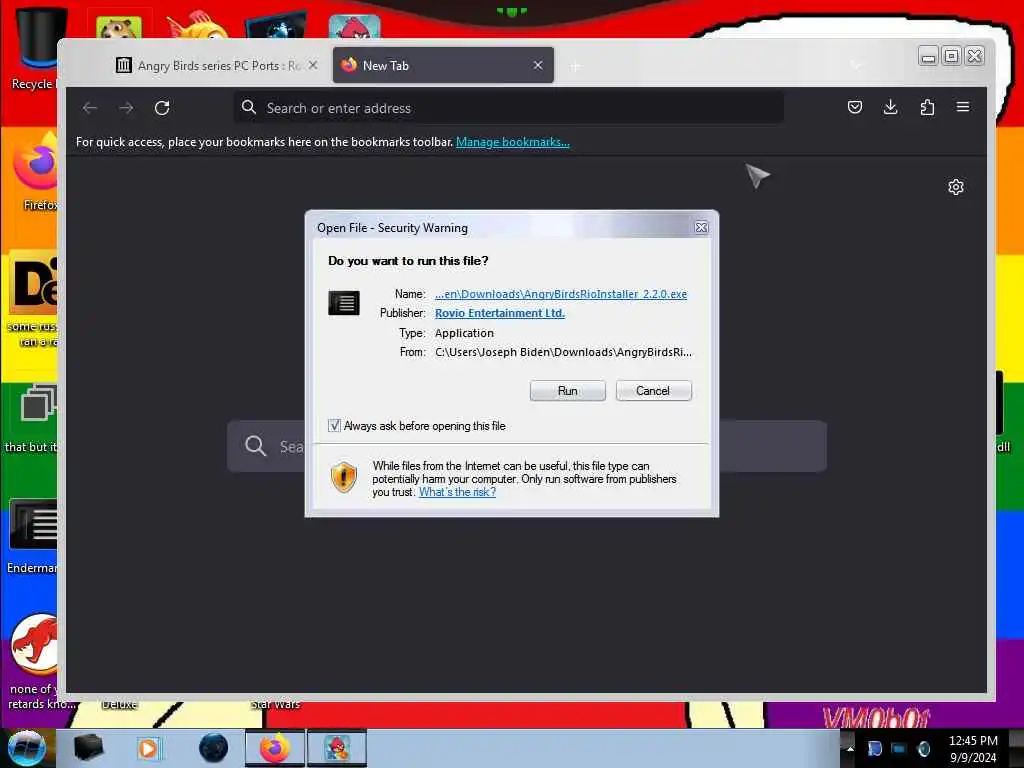Open the Firefox extensions puzzle icon
This screenshot has height=768, width=1024.
[x=927, y=107]
